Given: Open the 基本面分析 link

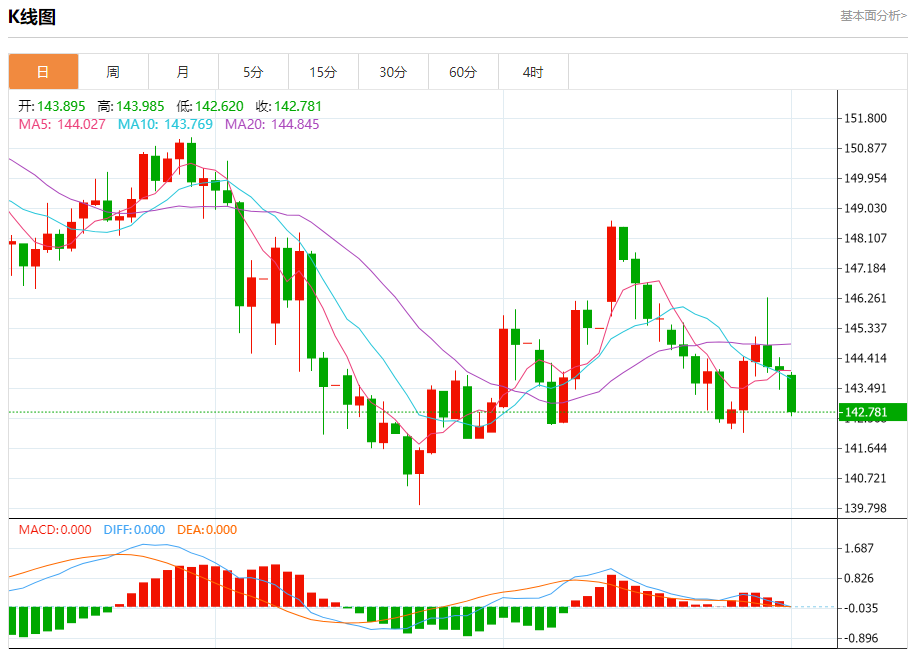Looking at the screenshot, I should (873, 16).
